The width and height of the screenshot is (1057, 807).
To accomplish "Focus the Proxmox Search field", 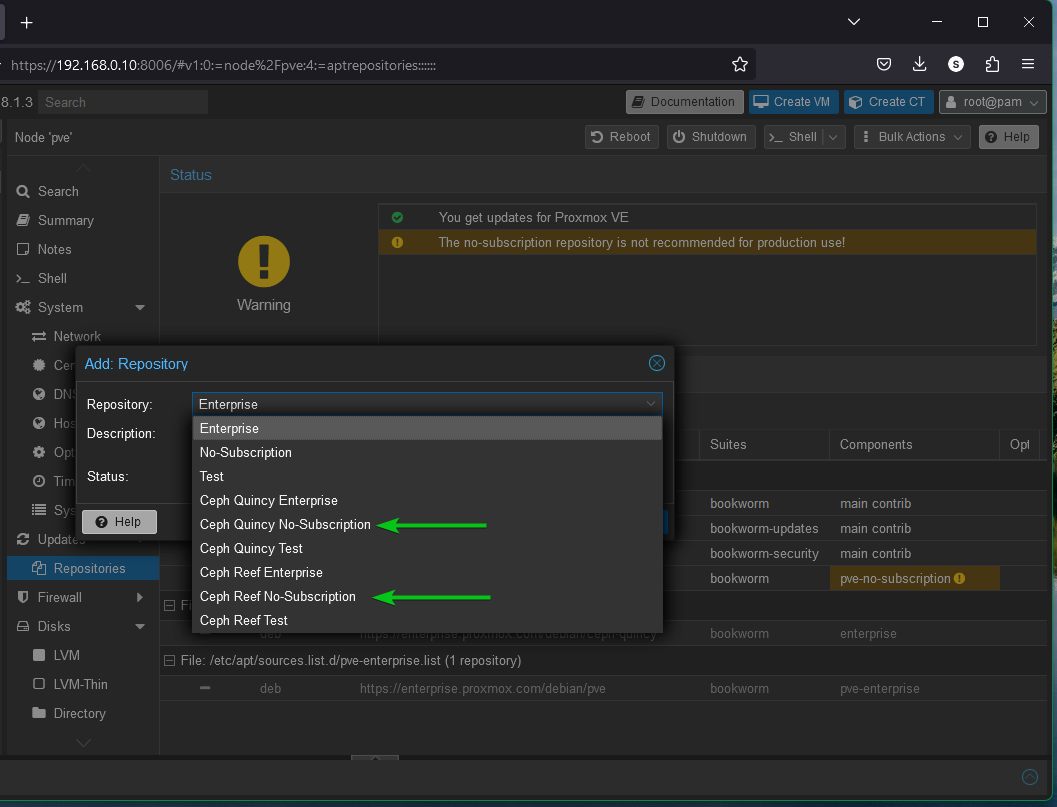I will click(123, 102).
